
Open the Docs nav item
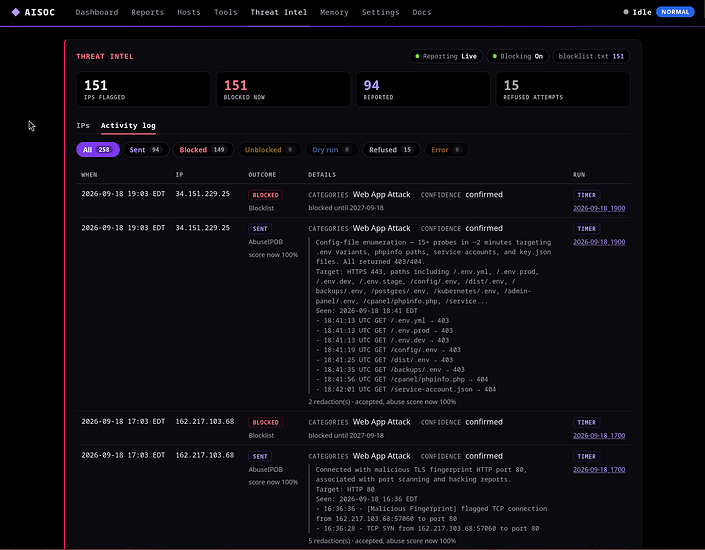tap(422, 12)
